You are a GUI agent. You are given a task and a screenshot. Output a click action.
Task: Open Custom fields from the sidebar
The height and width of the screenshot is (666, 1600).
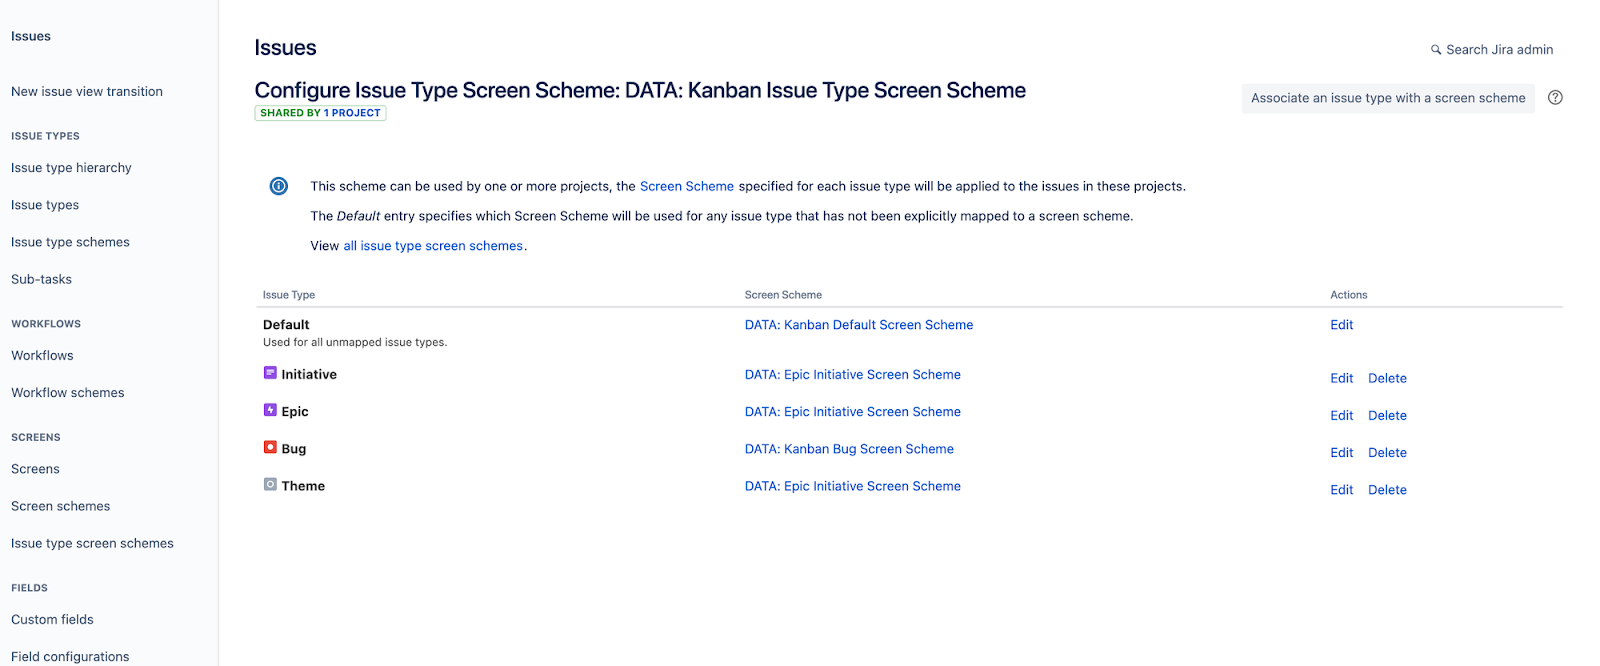pyautogui.click(x=52, y=619)
